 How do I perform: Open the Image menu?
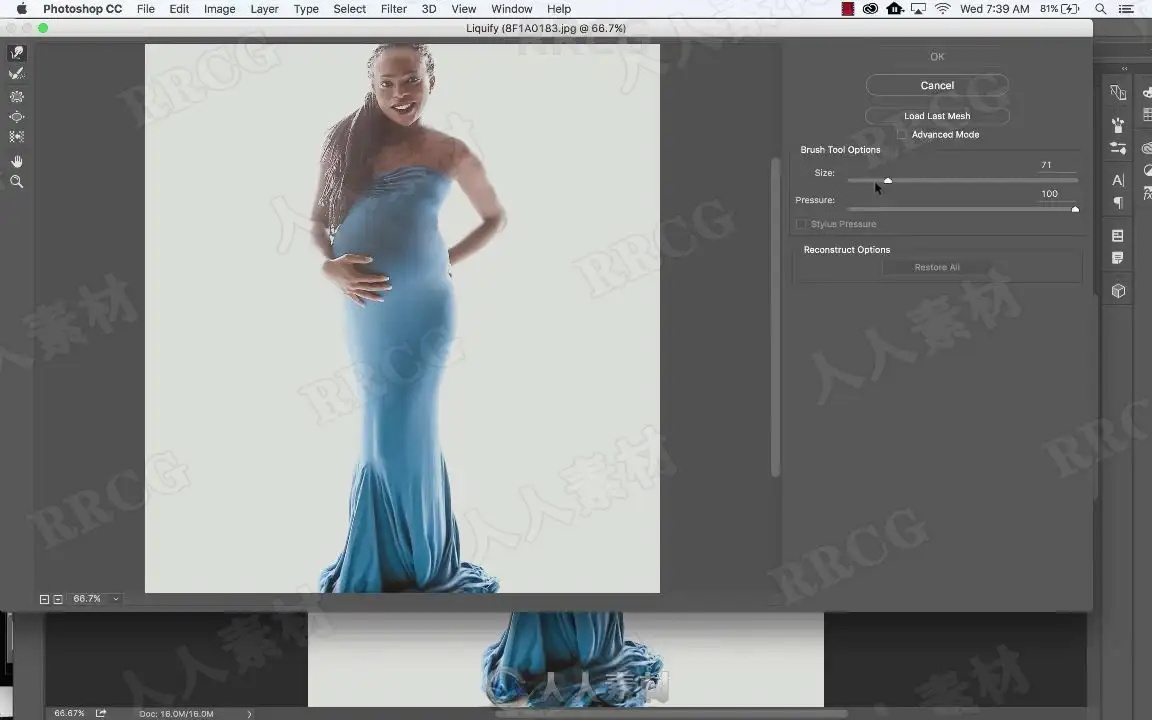click(220, 9)
